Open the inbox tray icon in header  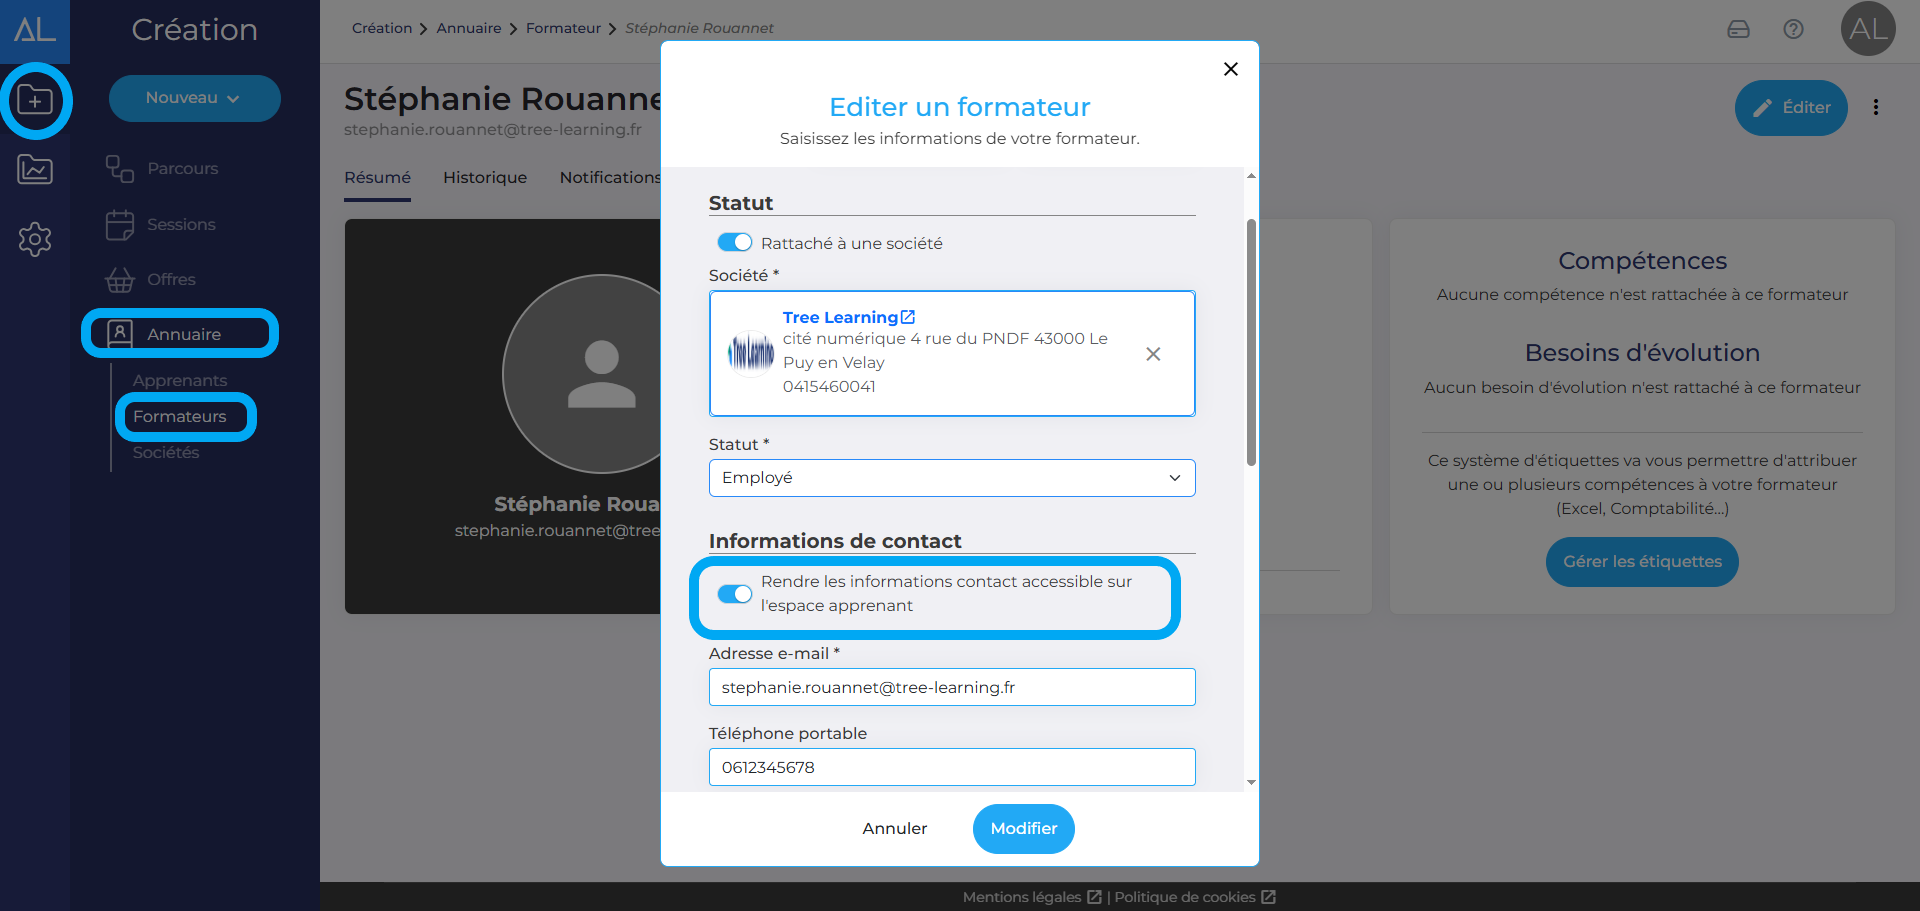(x=1738, y=29)
